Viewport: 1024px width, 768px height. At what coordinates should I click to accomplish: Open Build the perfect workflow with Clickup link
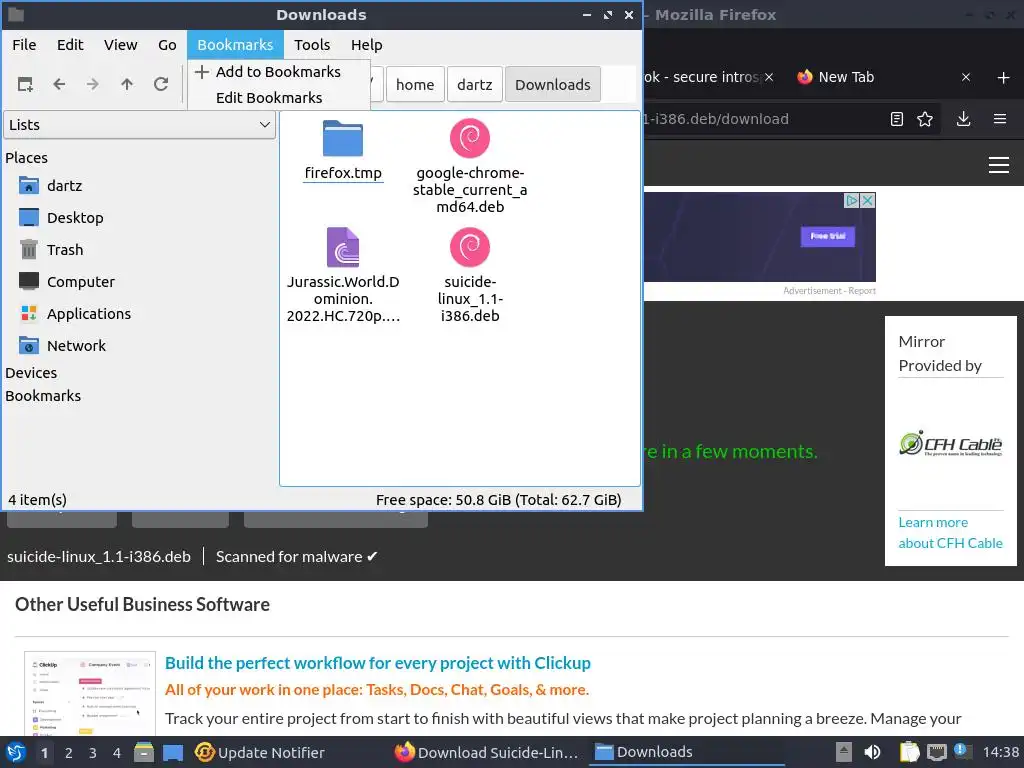377,663
